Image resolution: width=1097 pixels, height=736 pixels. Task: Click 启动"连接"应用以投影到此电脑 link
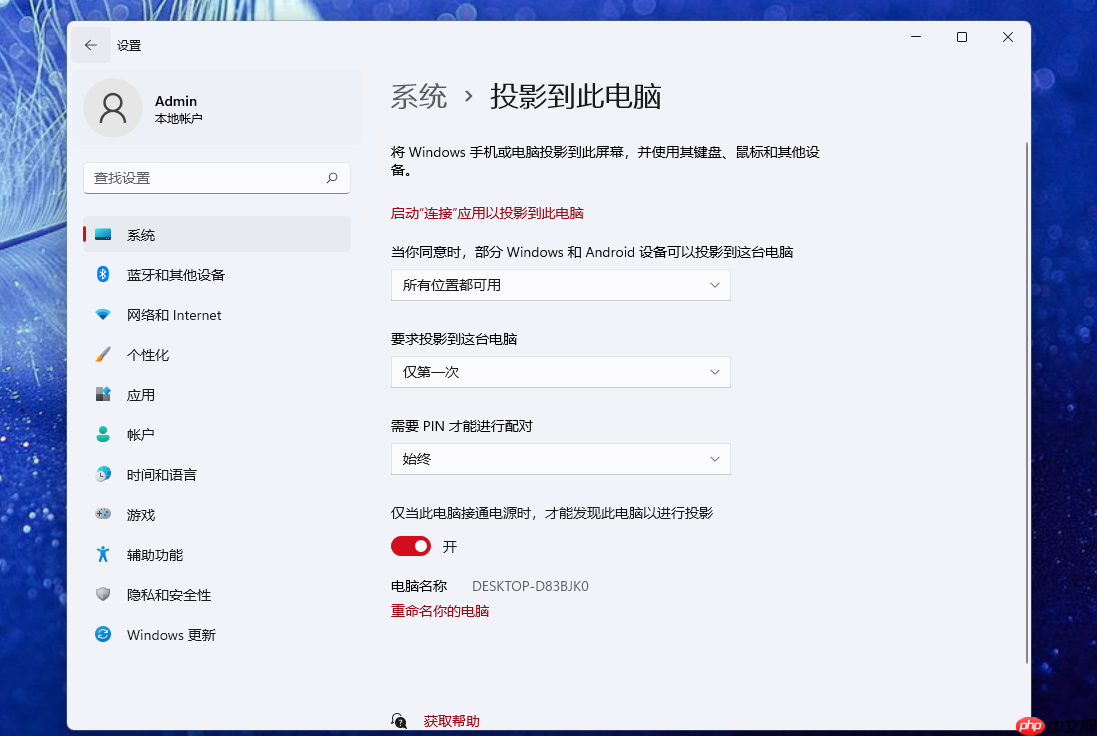(487, 213)
